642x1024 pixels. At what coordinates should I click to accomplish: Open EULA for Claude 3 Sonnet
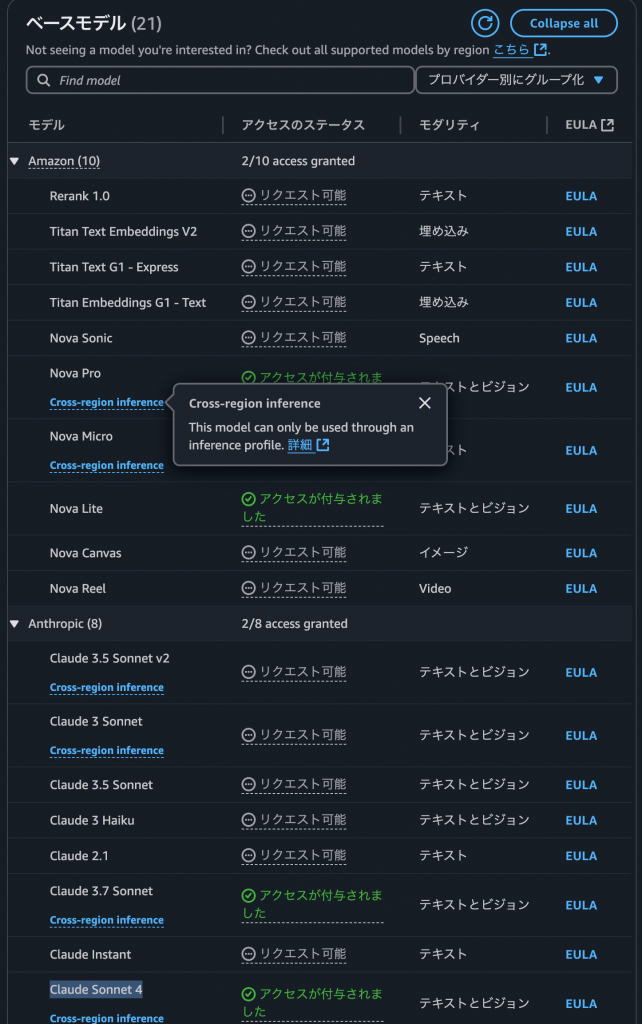tap(581, 735)
